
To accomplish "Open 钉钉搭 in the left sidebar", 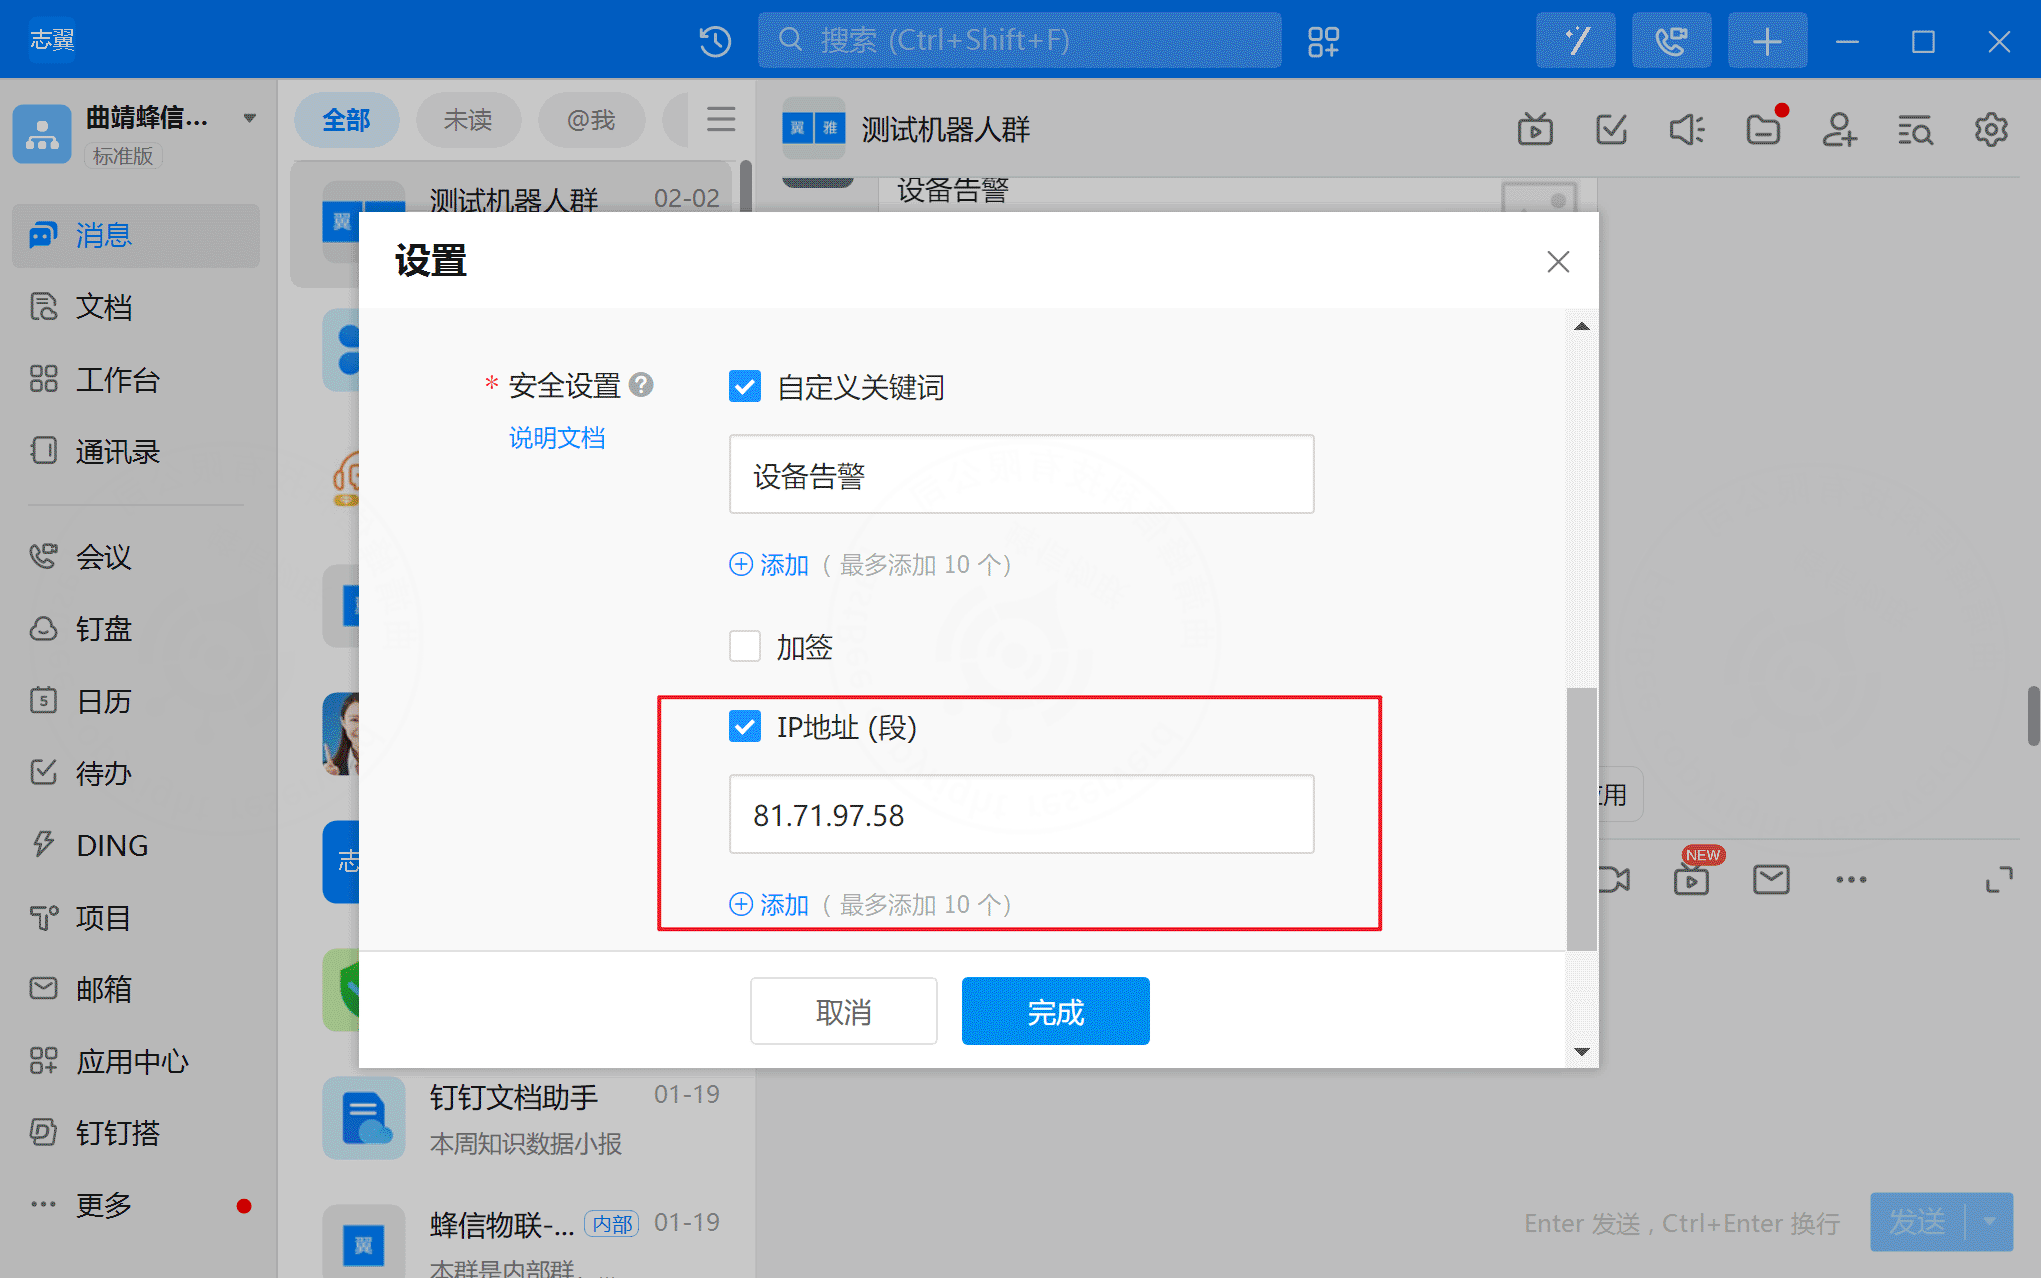I will click(x=136, y=1133).
